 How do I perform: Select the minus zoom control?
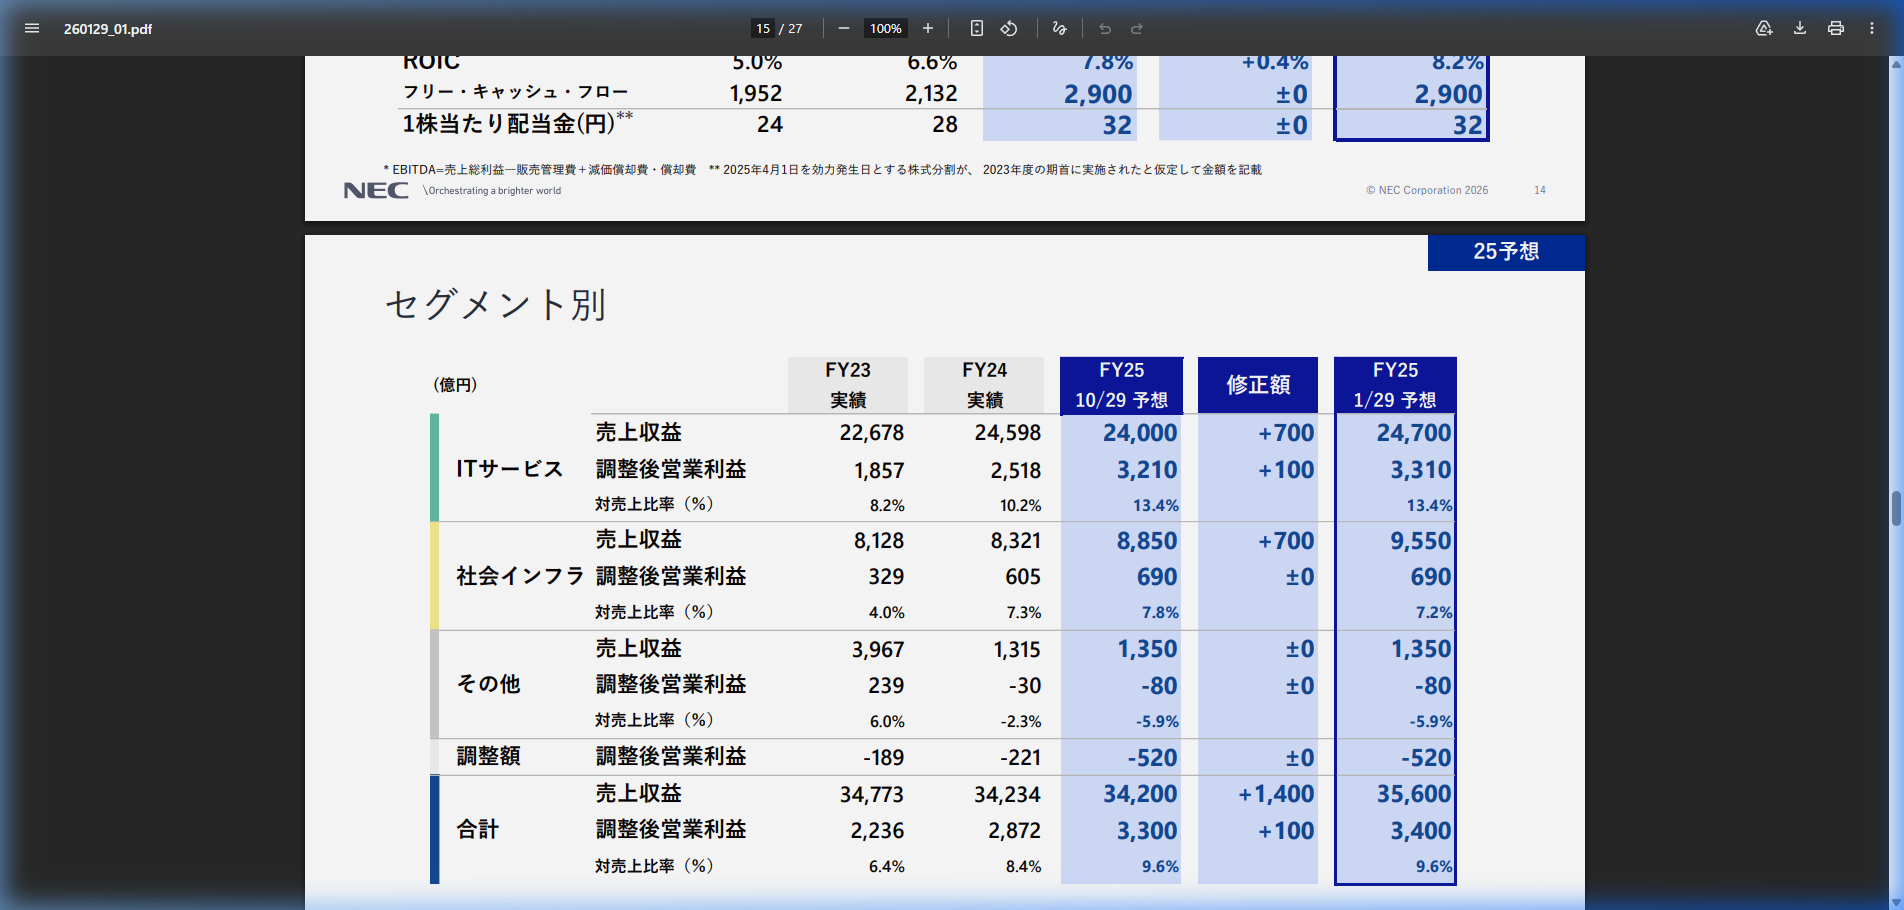click(843, 28)
